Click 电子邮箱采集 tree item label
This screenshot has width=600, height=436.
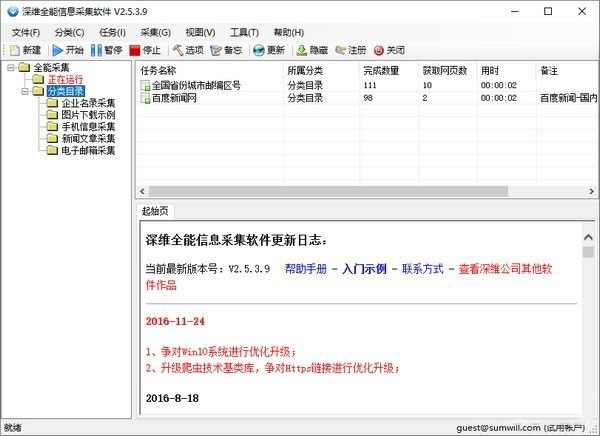tap(88, 150)
